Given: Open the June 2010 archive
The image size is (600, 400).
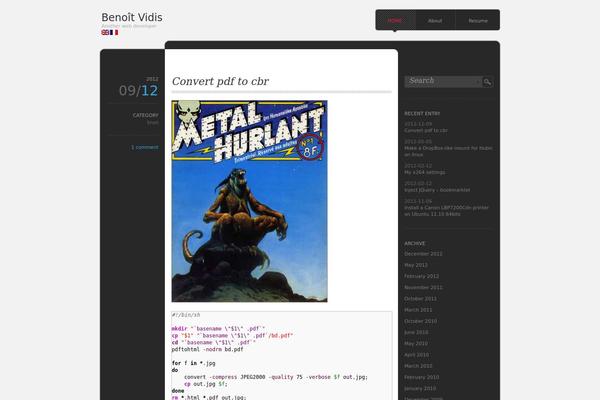Looking at the screenshot, I should point(416,332).
